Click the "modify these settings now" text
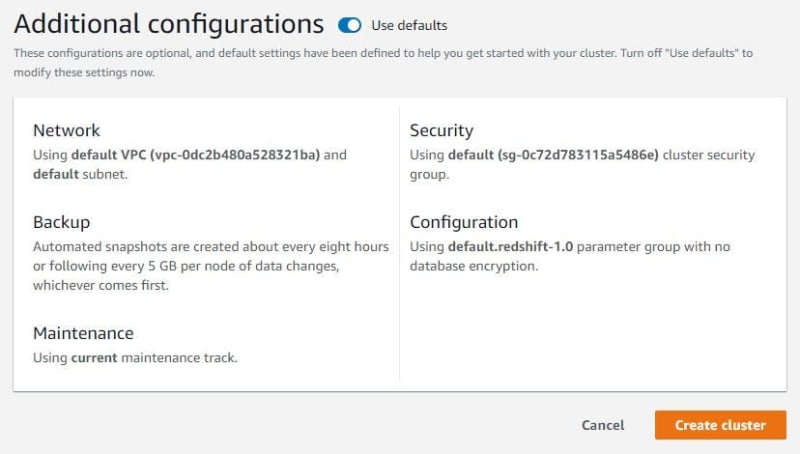This screenshot has width=800, height=454. tap(84, 72)
